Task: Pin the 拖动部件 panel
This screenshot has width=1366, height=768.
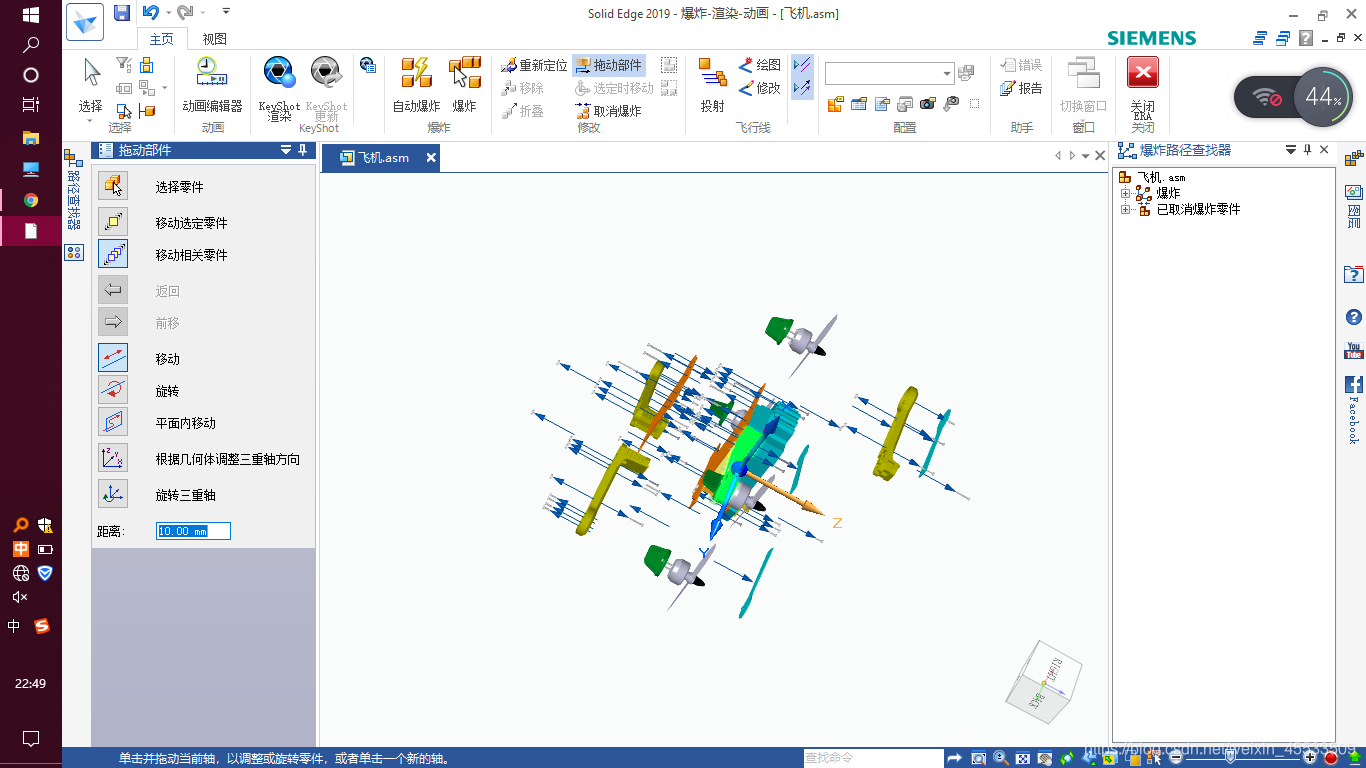Action: tap(303, 150)
